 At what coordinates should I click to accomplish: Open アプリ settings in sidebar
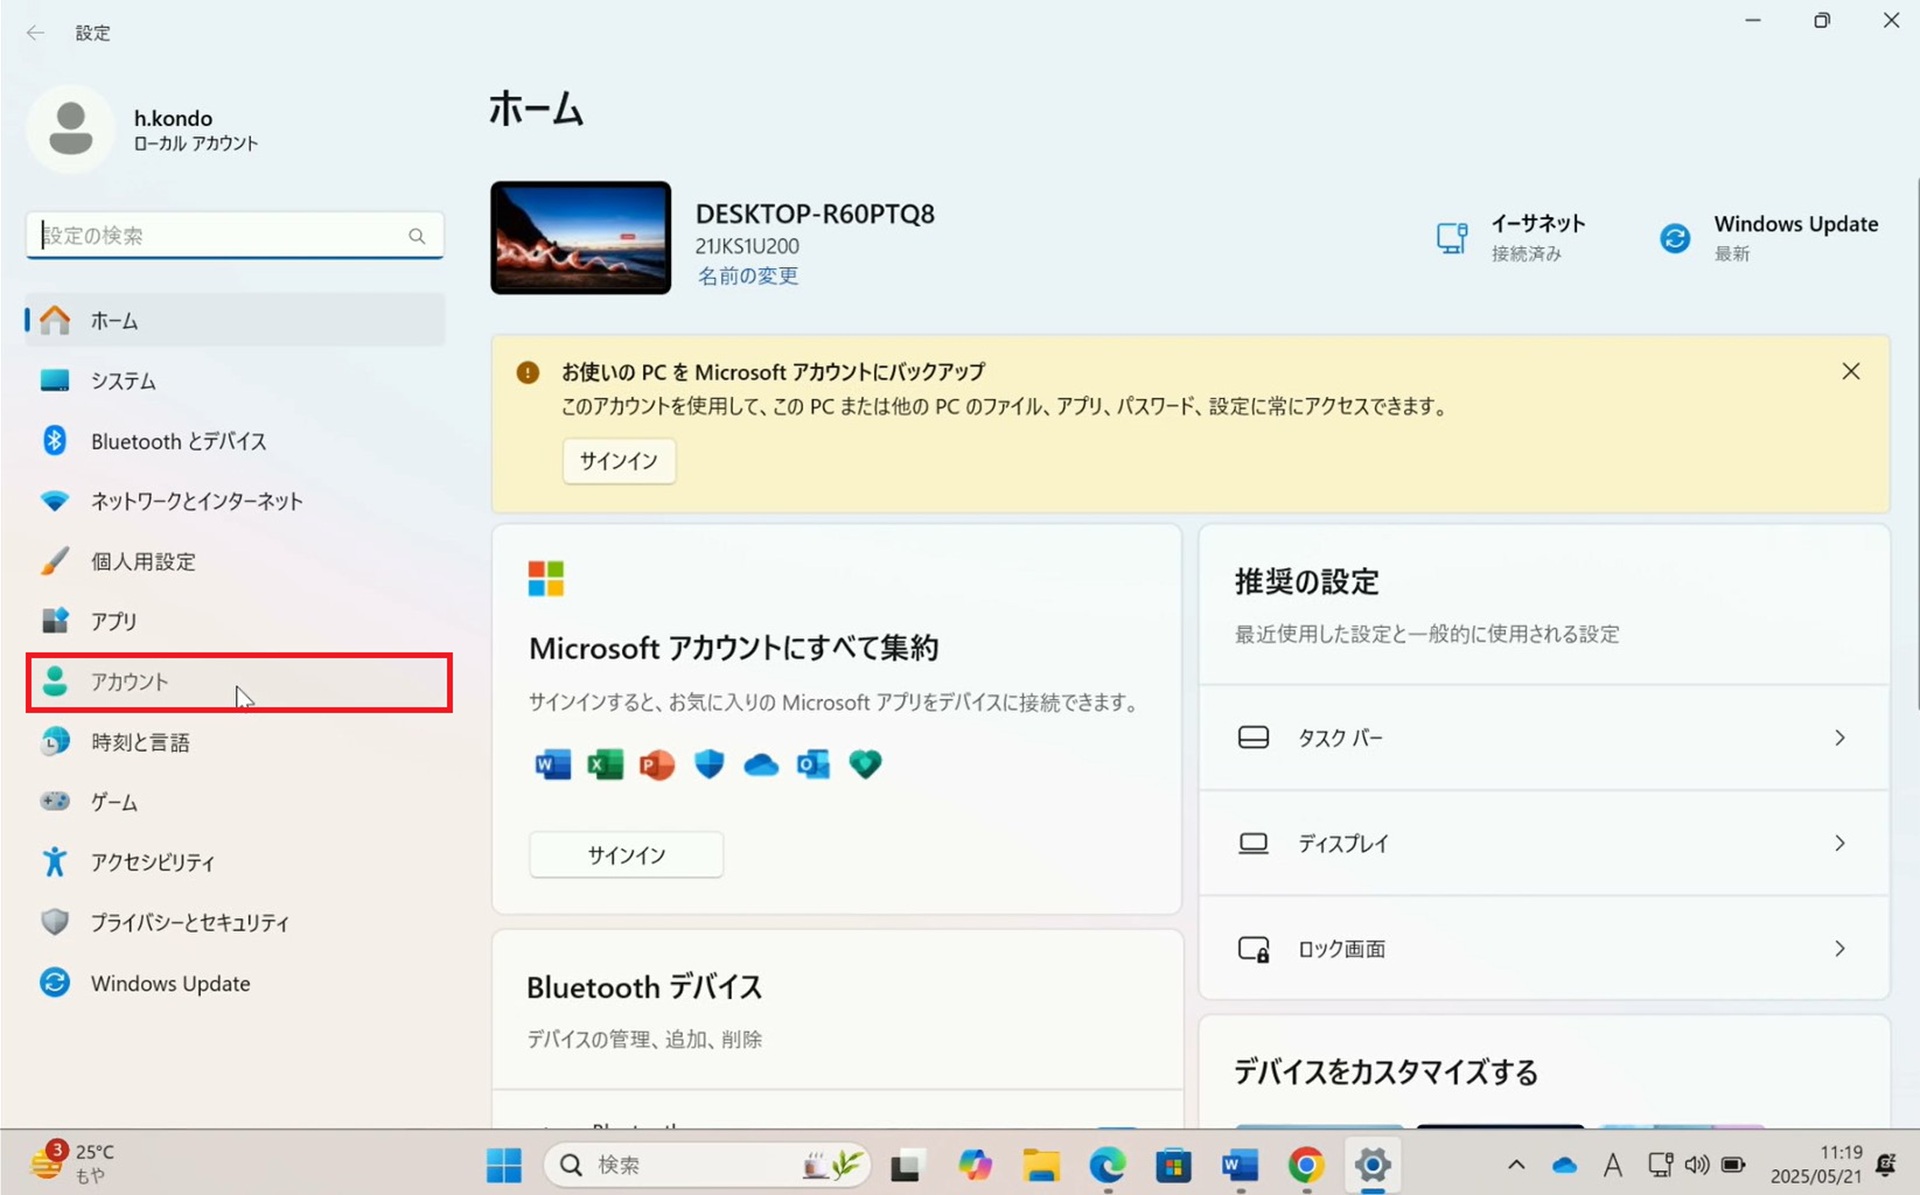tap(235, 621)
